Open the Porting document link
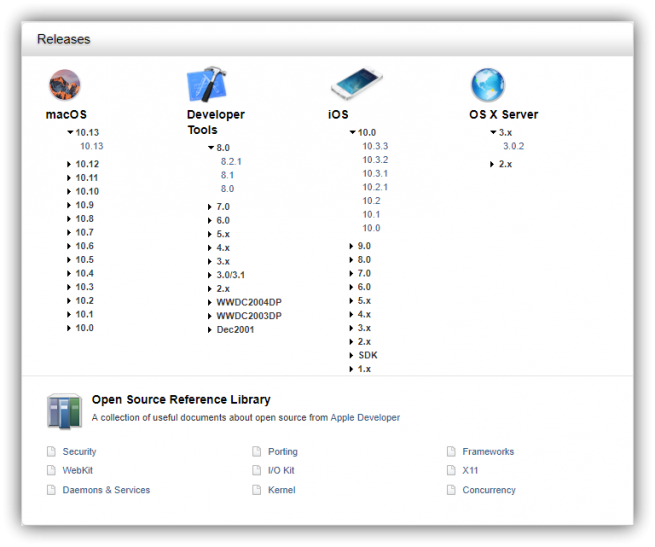 coord(283,451)
